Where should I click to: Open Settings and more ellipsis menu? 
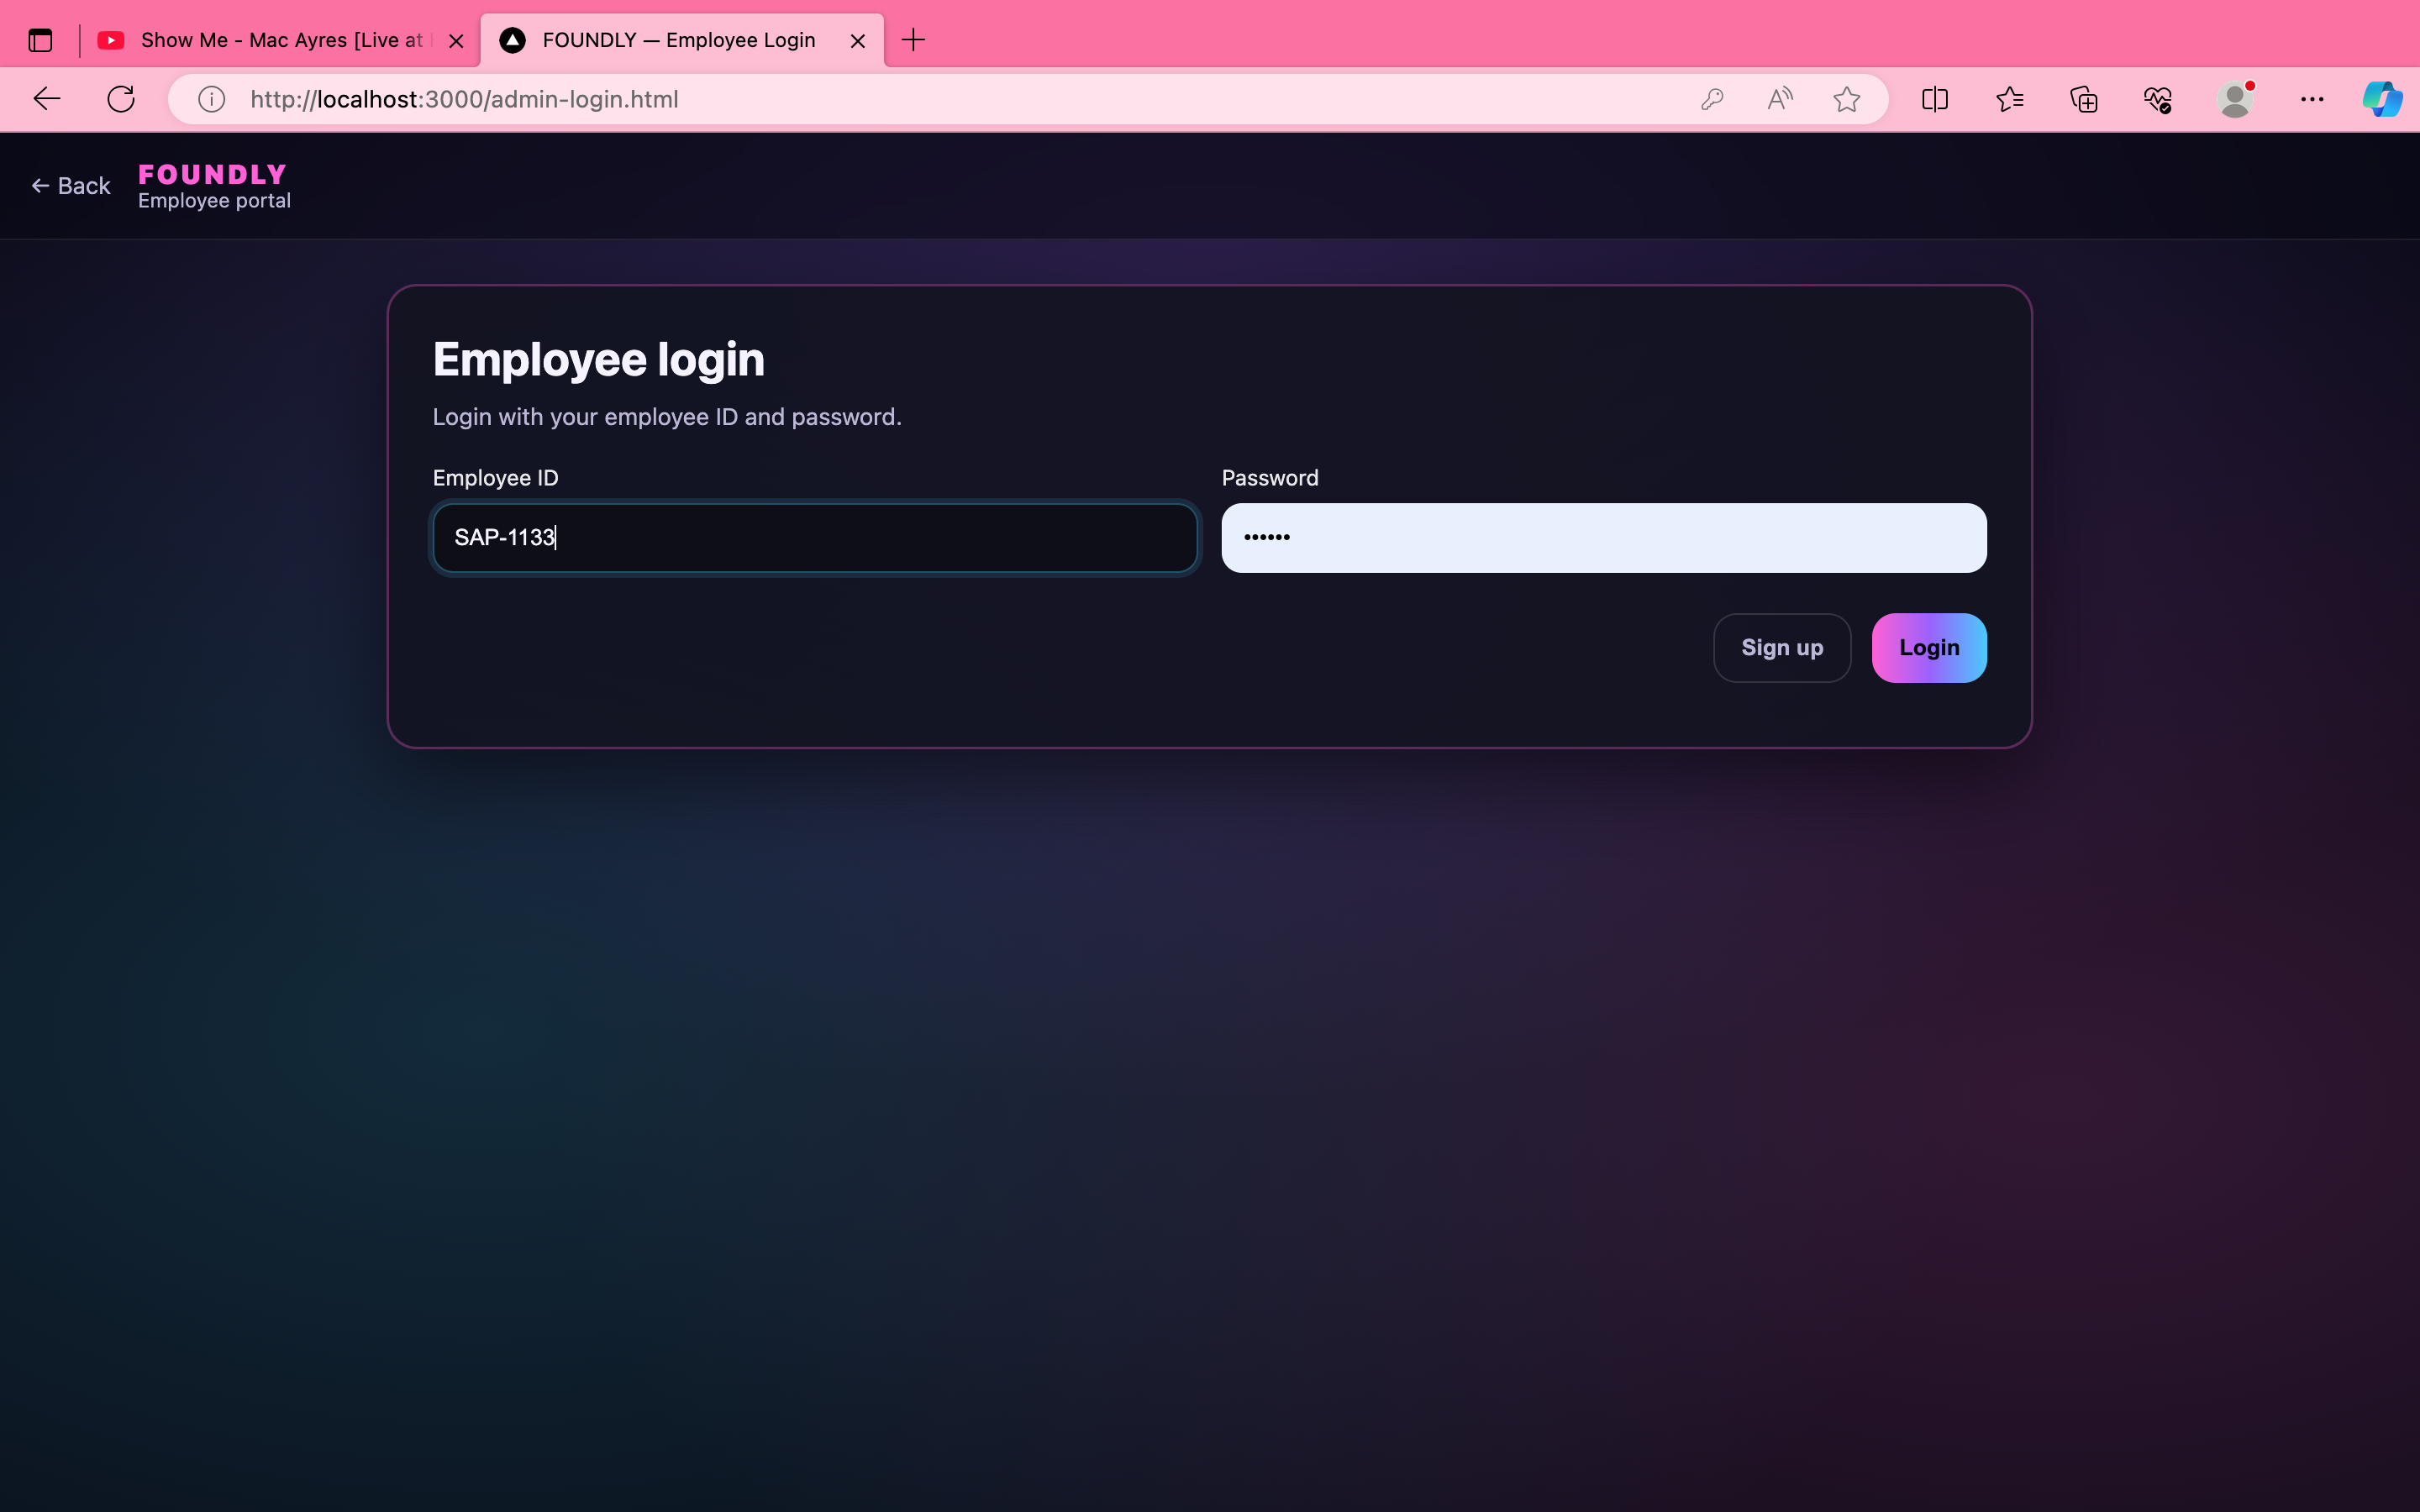[2312, 99]
